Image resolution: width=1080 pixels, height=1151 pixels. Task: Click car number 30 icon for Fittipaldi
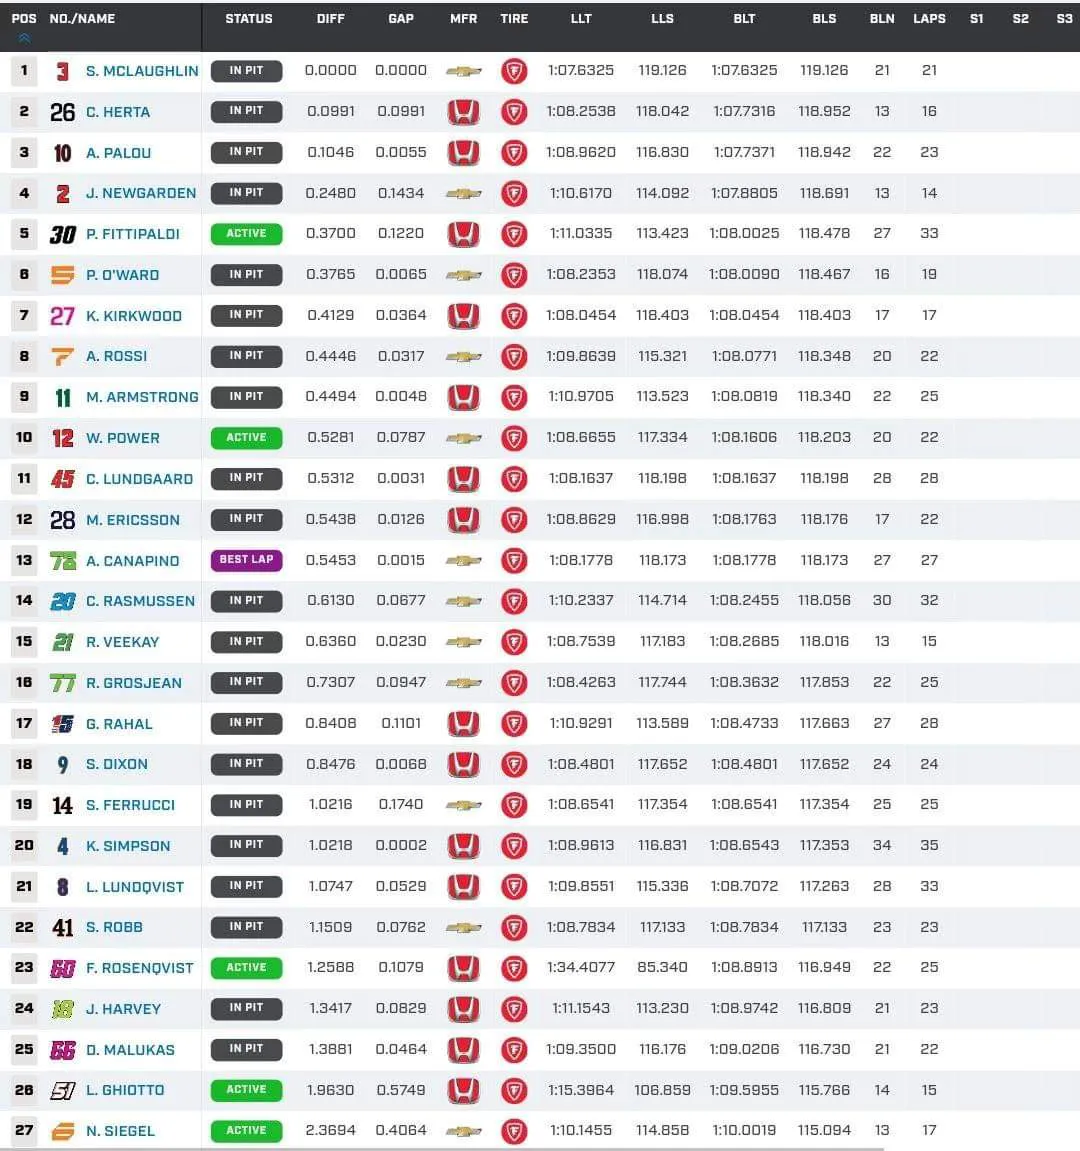point(63,234)
